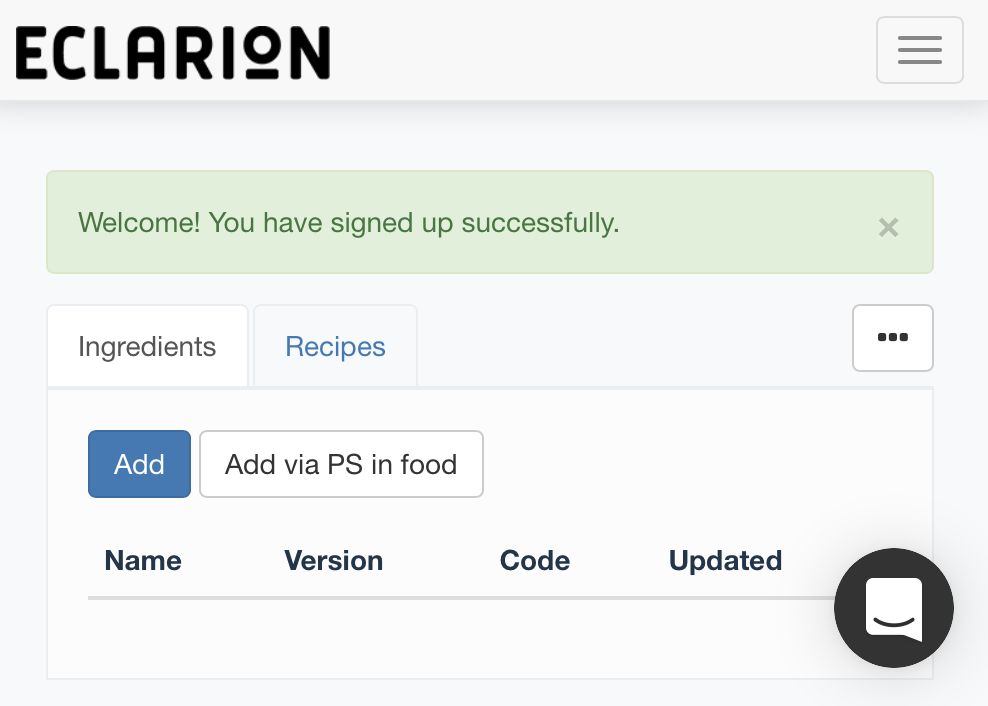Sort by the Code column header
This screenshot has width=988, height=706.
tap(534, 560)
